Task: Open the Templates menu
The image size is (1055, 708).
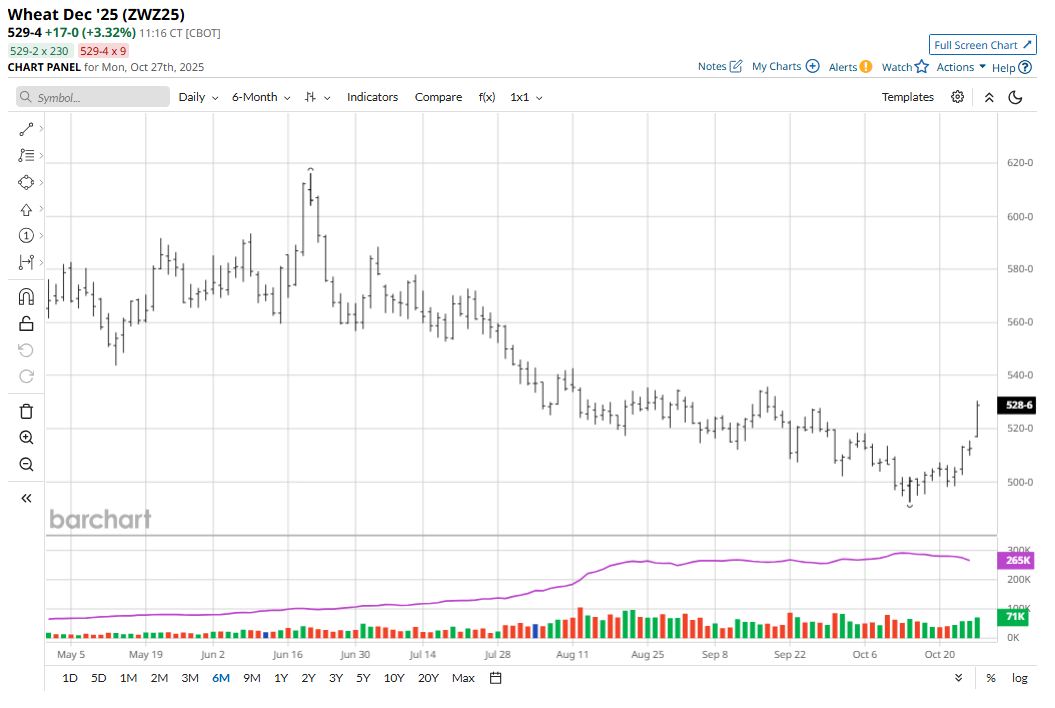Action: pos(908,97)
